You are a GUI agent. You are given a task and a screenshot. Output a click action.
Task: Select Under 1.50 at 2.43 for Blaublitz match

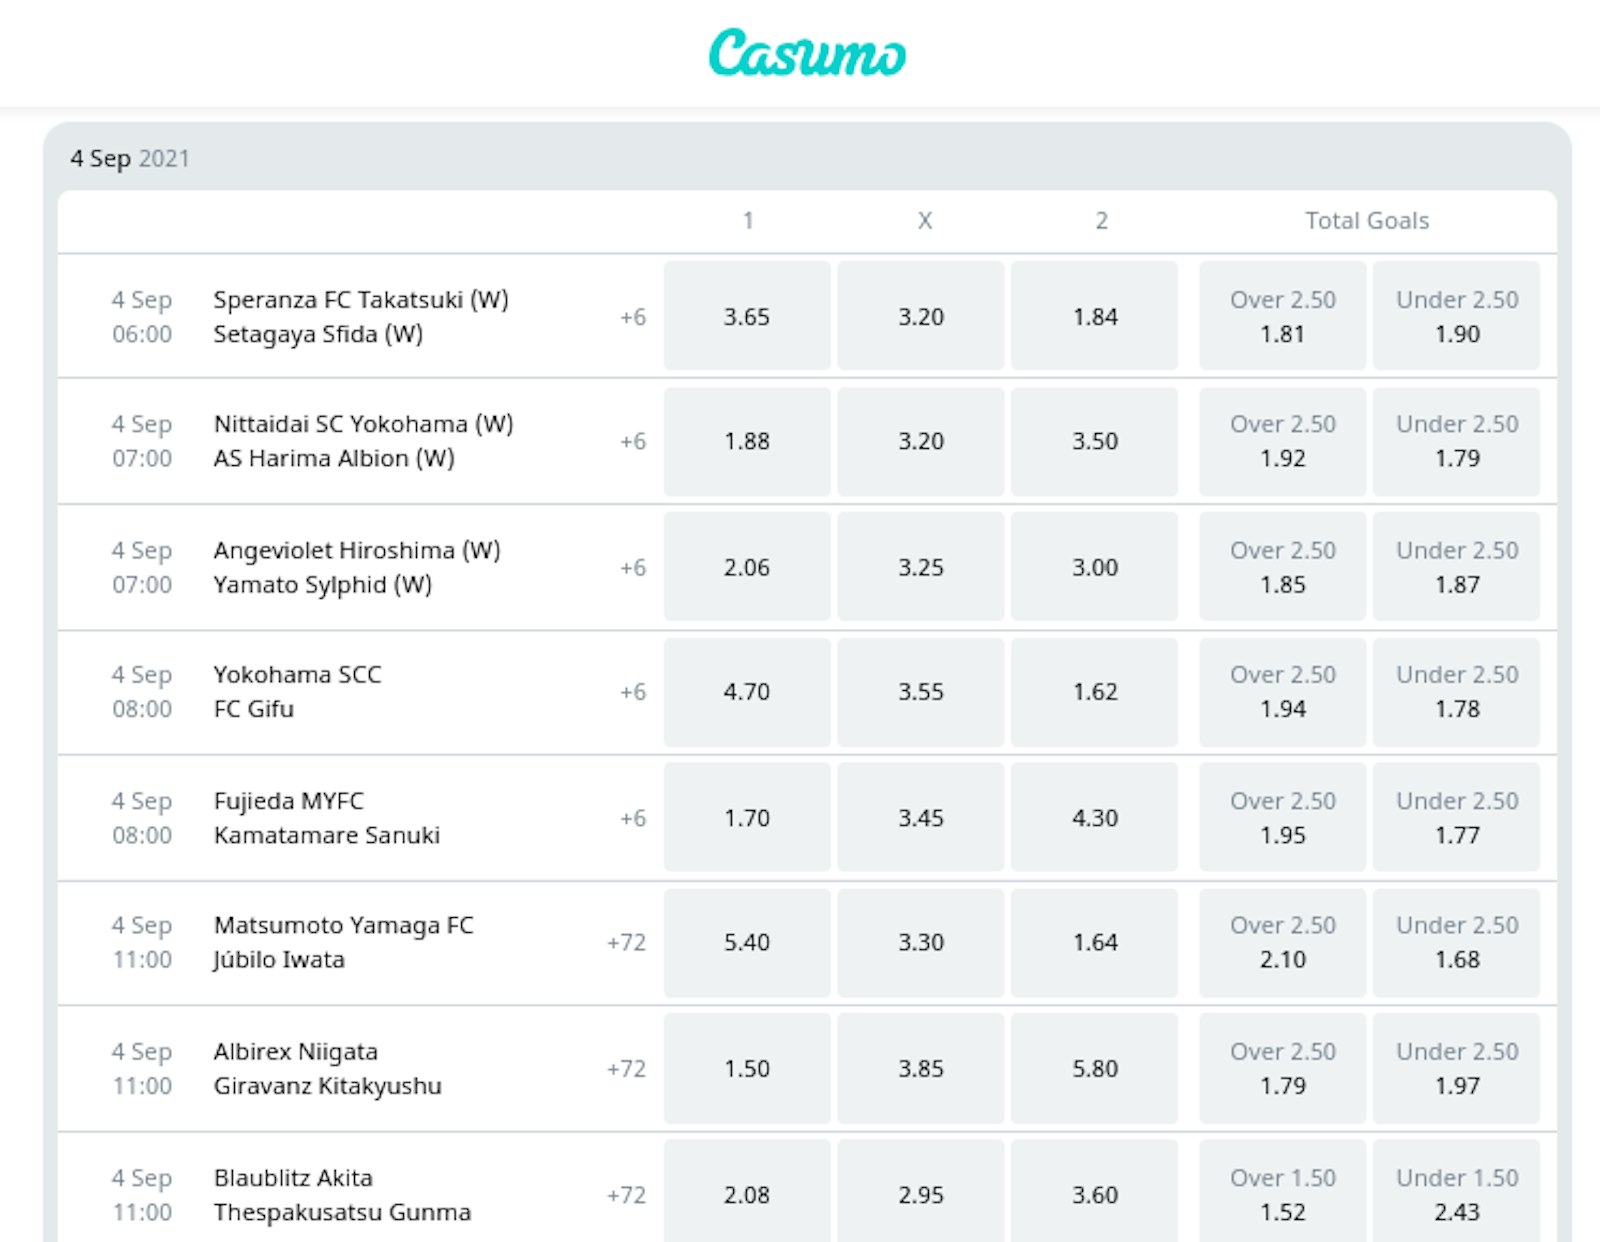coord(1456,1194)
